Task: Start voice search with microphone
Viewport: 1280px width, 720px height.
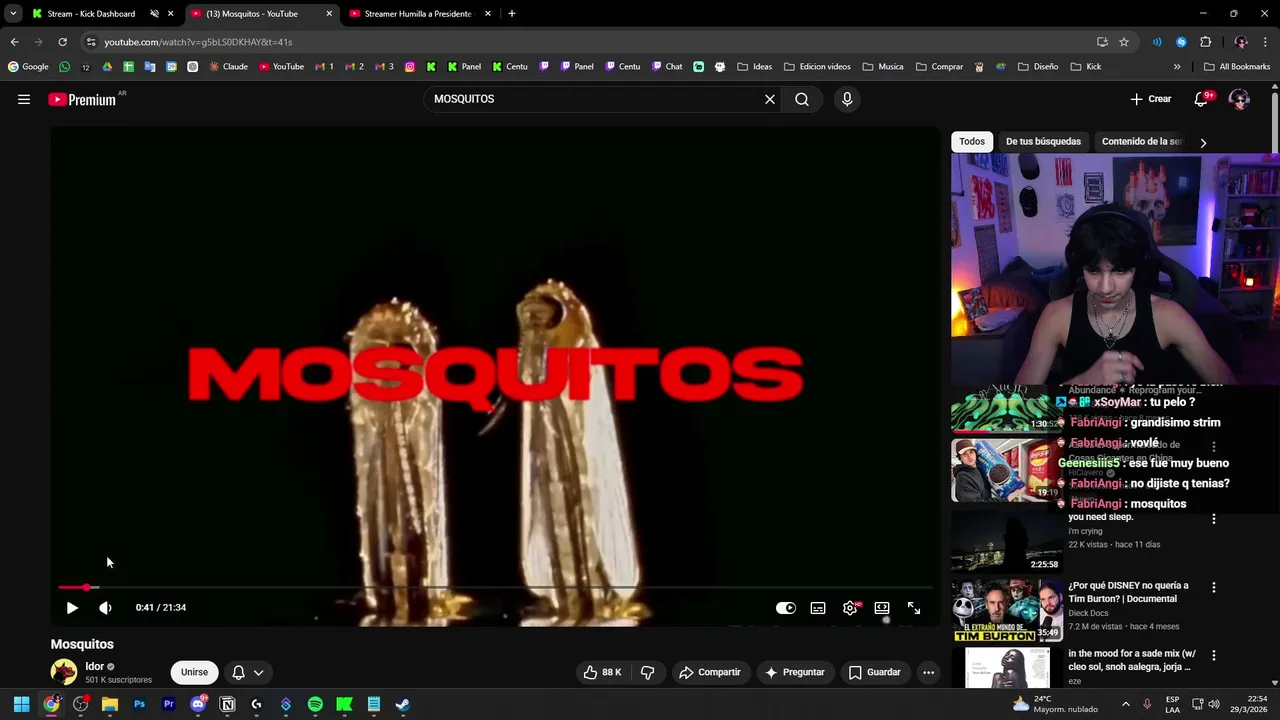Action: [847, 99]
